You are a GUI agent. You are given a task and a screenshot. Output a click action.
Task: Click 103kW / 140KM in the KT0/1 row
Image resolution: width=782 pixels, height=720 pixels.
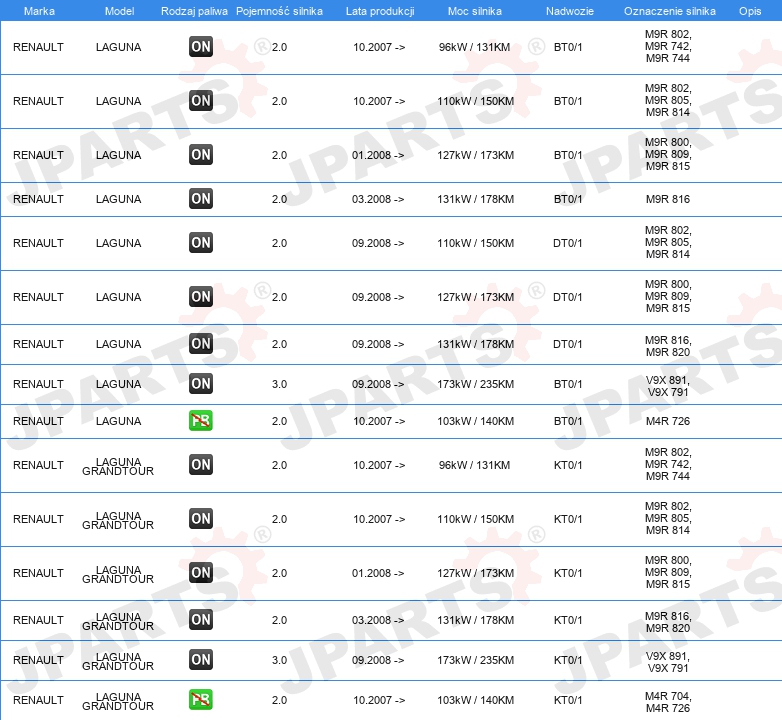pos(475,701)
